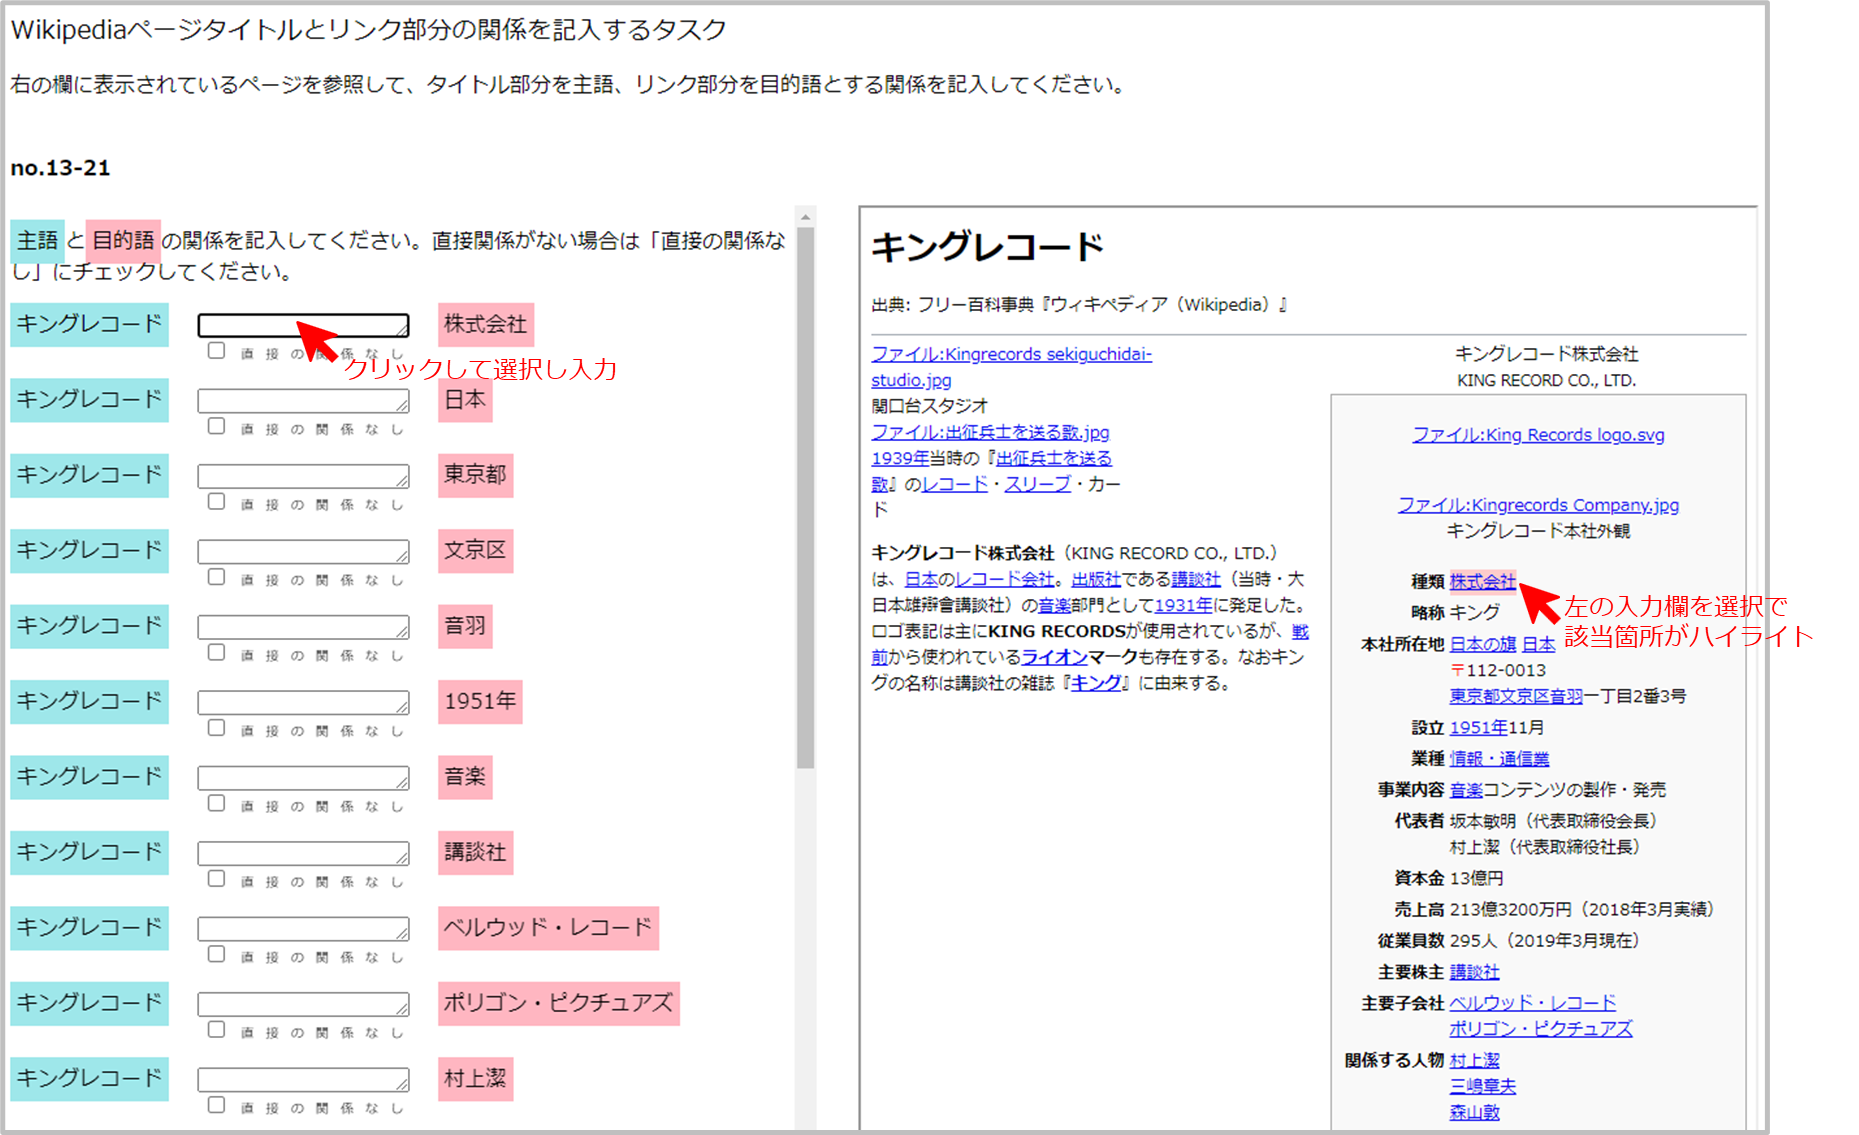Check 直接の関係なし for the 株式会社 row

[217, 352]
